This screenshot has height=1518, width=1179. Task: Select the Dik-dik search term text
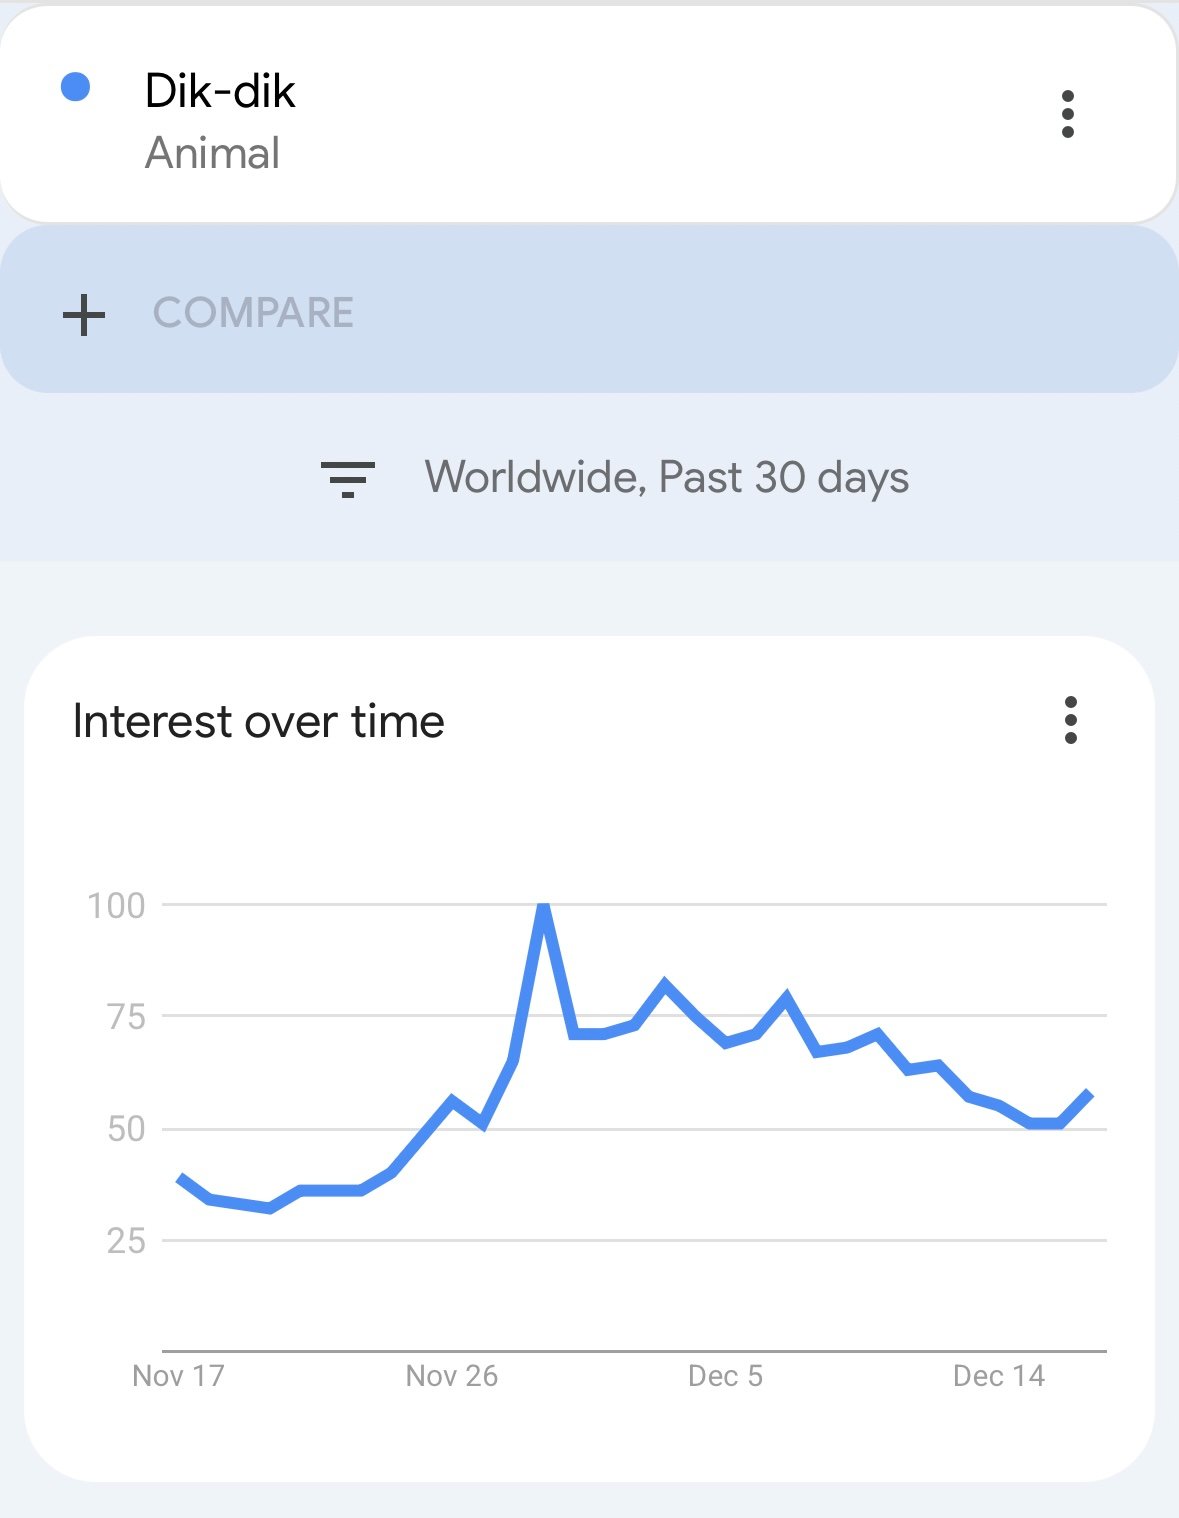point(220,91)
